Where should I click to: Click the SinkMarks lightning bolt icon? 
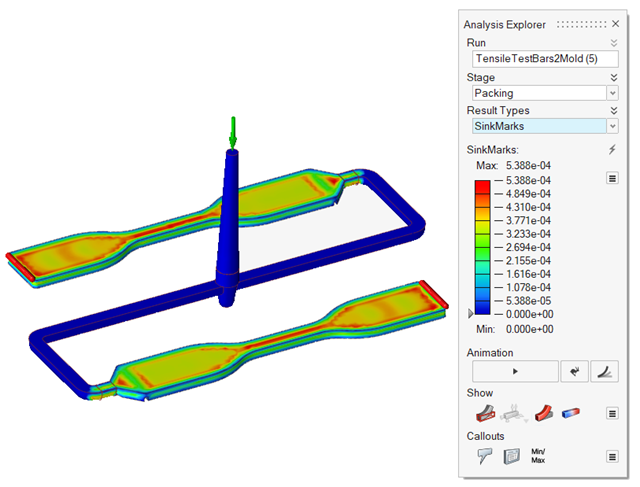pyautogui.click(x=613, y=149)
